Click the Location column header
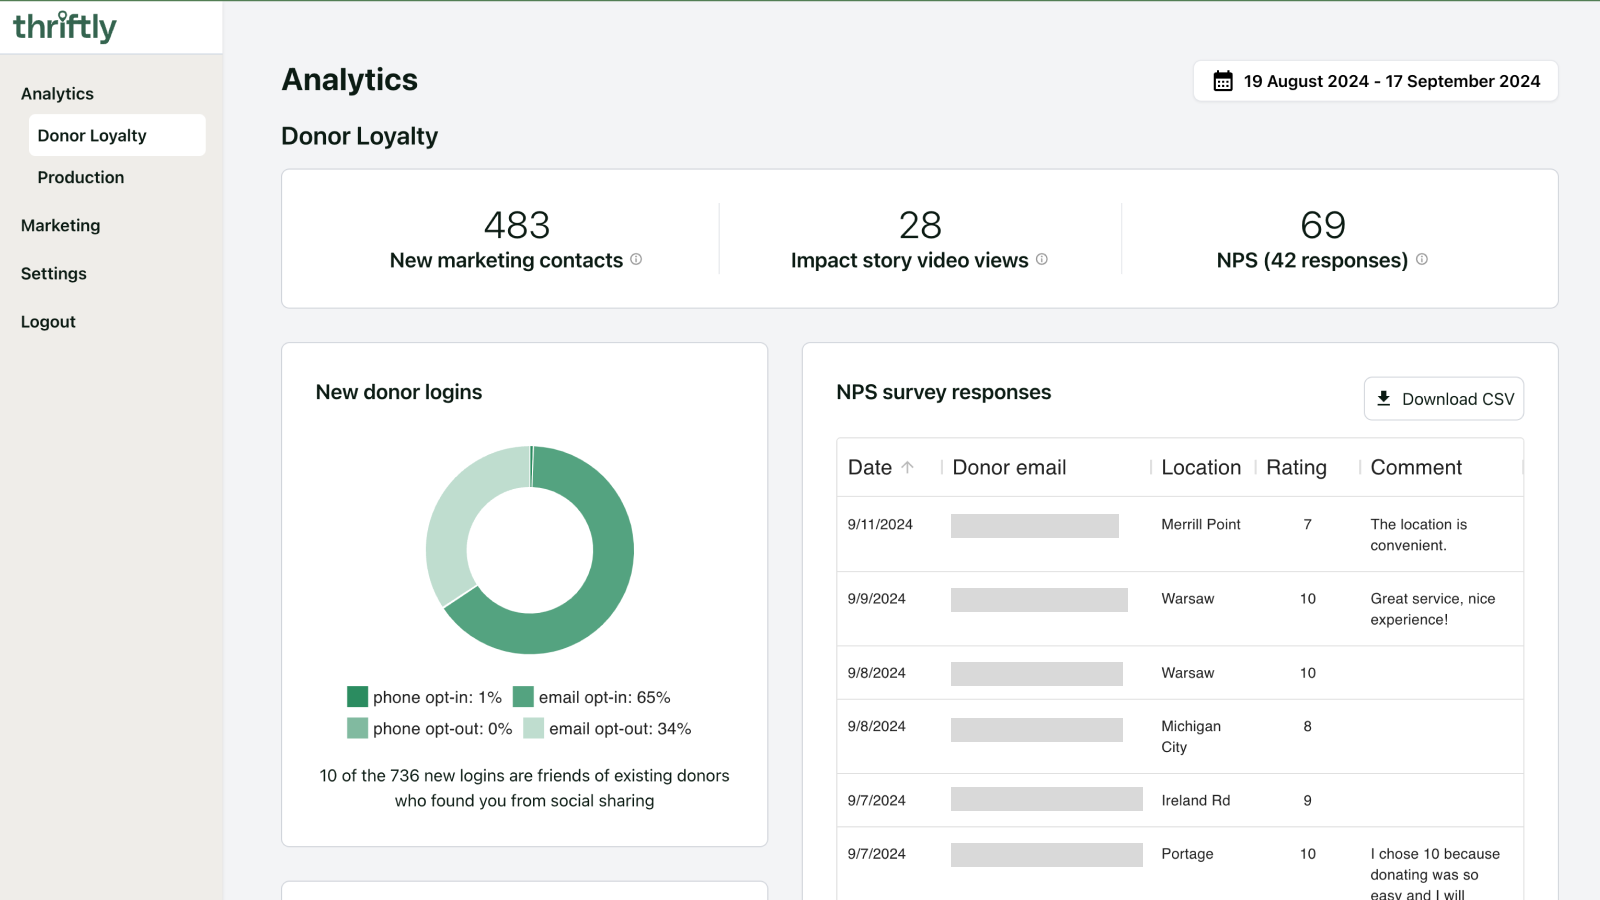1600x900 pixels. click(1201, 467)
